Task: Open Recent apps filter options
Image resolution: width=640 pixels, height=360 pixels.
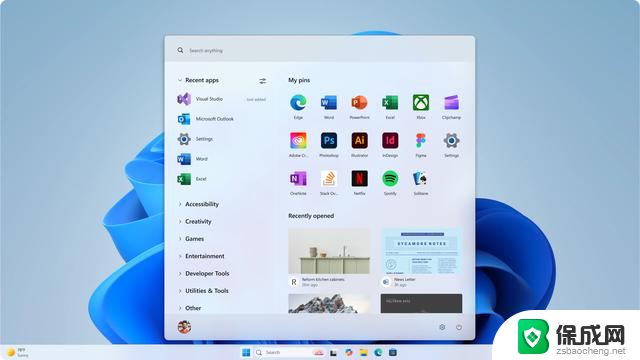Action: tap(262, 81)
